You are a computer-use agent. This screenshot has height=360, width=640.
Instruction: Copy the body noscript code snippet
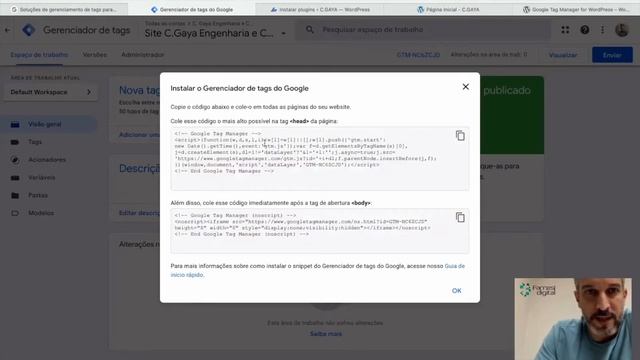pos(460,217)
